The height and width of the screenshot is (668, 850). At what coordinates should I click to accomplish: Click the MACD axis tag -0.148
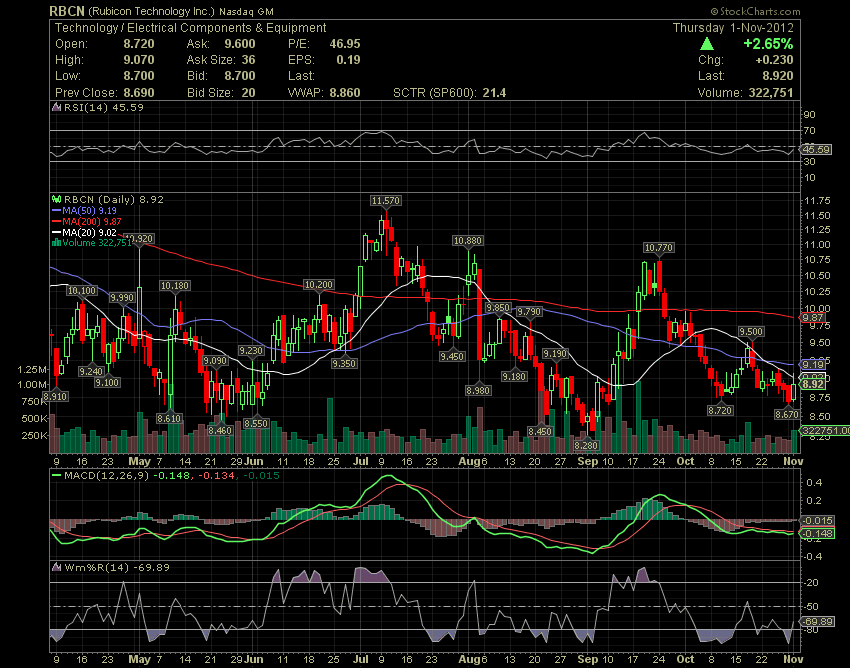(x=818, y=534)
